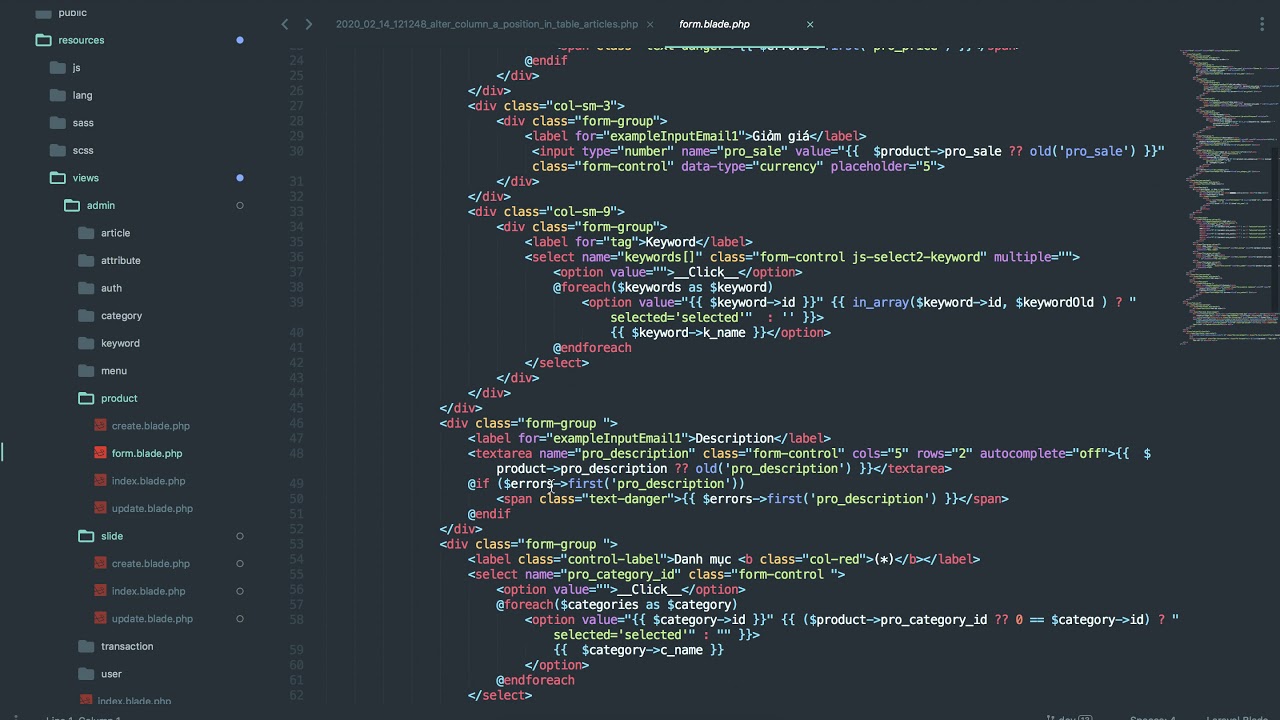The width and height of the screenshot is (1280, 720).
Task: Click the folder icon beside js
Action: 57,67
